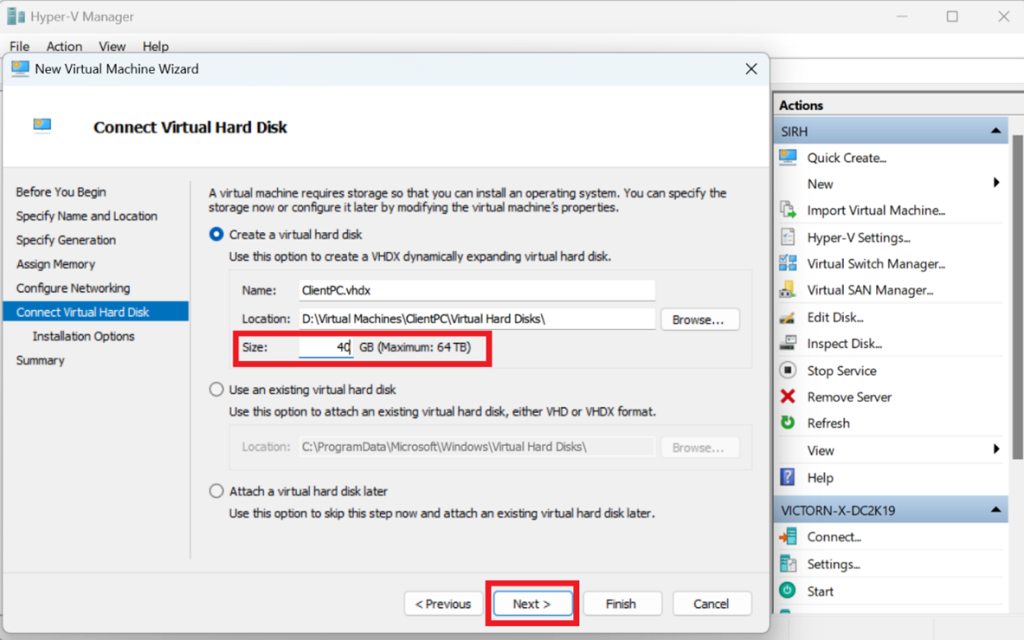1024x640 pixels.
Task: Click Virtual Switch Manager... action
Action: 876,264
